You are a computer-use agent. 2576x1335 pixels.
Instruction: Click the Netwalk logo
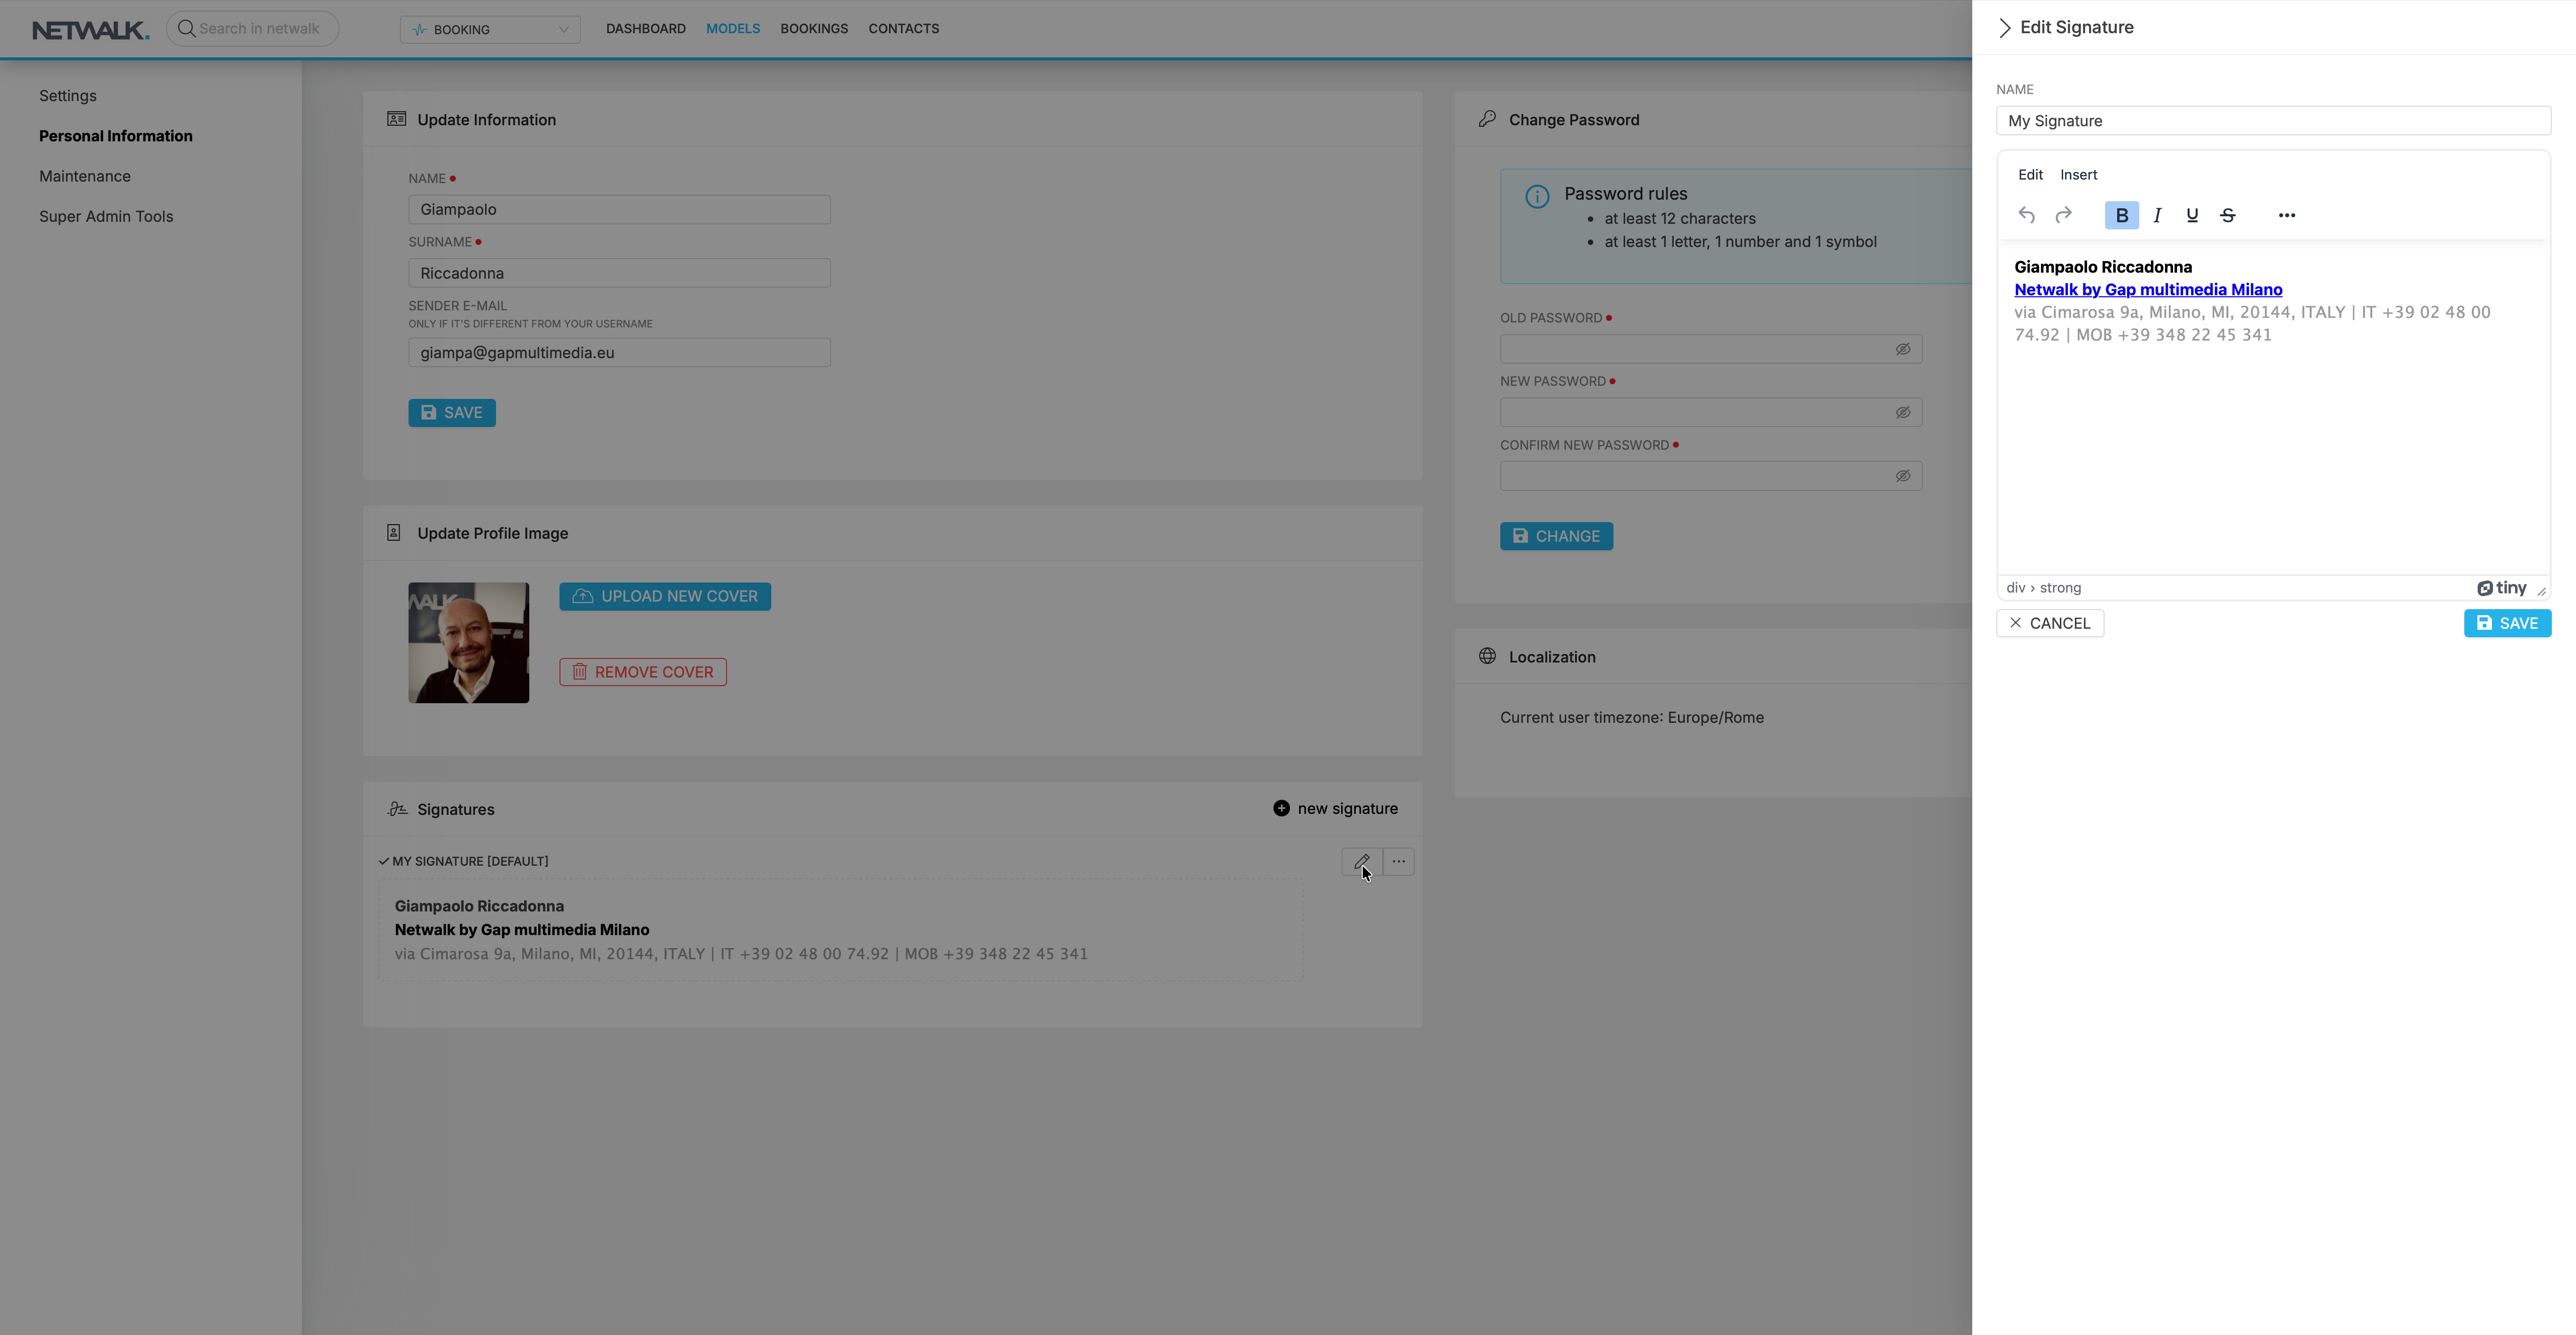(x=90, y=30)
